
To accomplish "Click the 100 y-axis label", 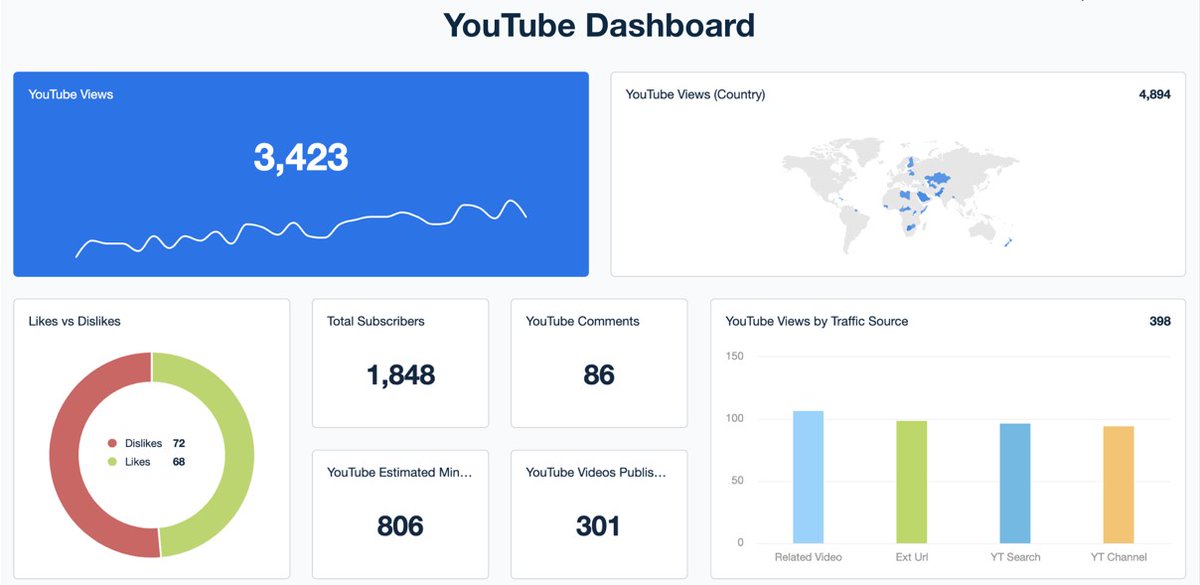I will click(735, 418).
